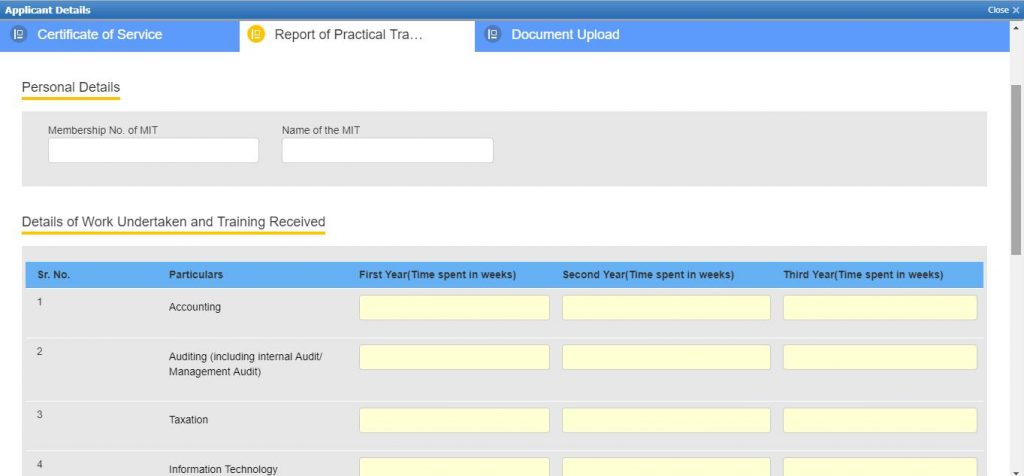Screen dimensions: 1024x476
Task: Click the Membership No. of MIT field
Action: [x=153, y=151]
